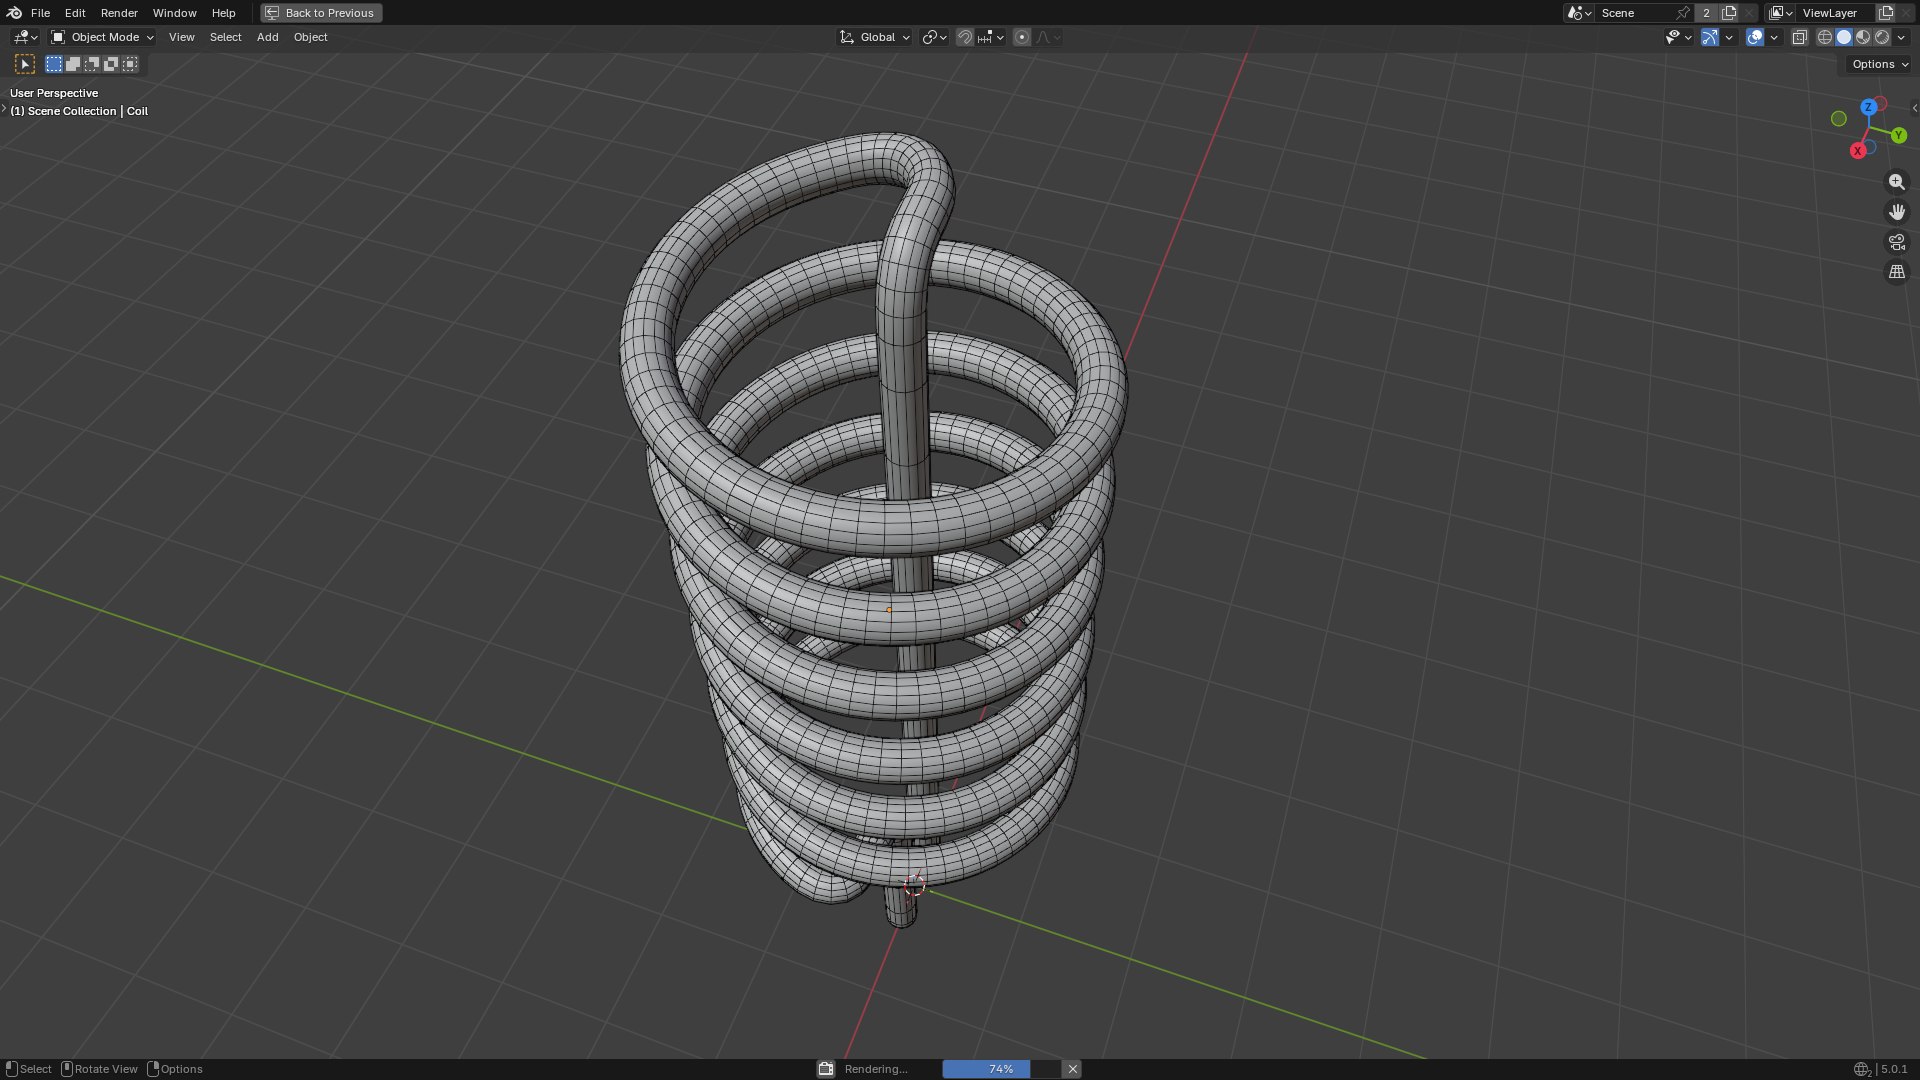The height and width of the screenshot is (1080, 1920).
Task: Switch perspective/orthographic grid icon
Action: tap(1896, 272)
